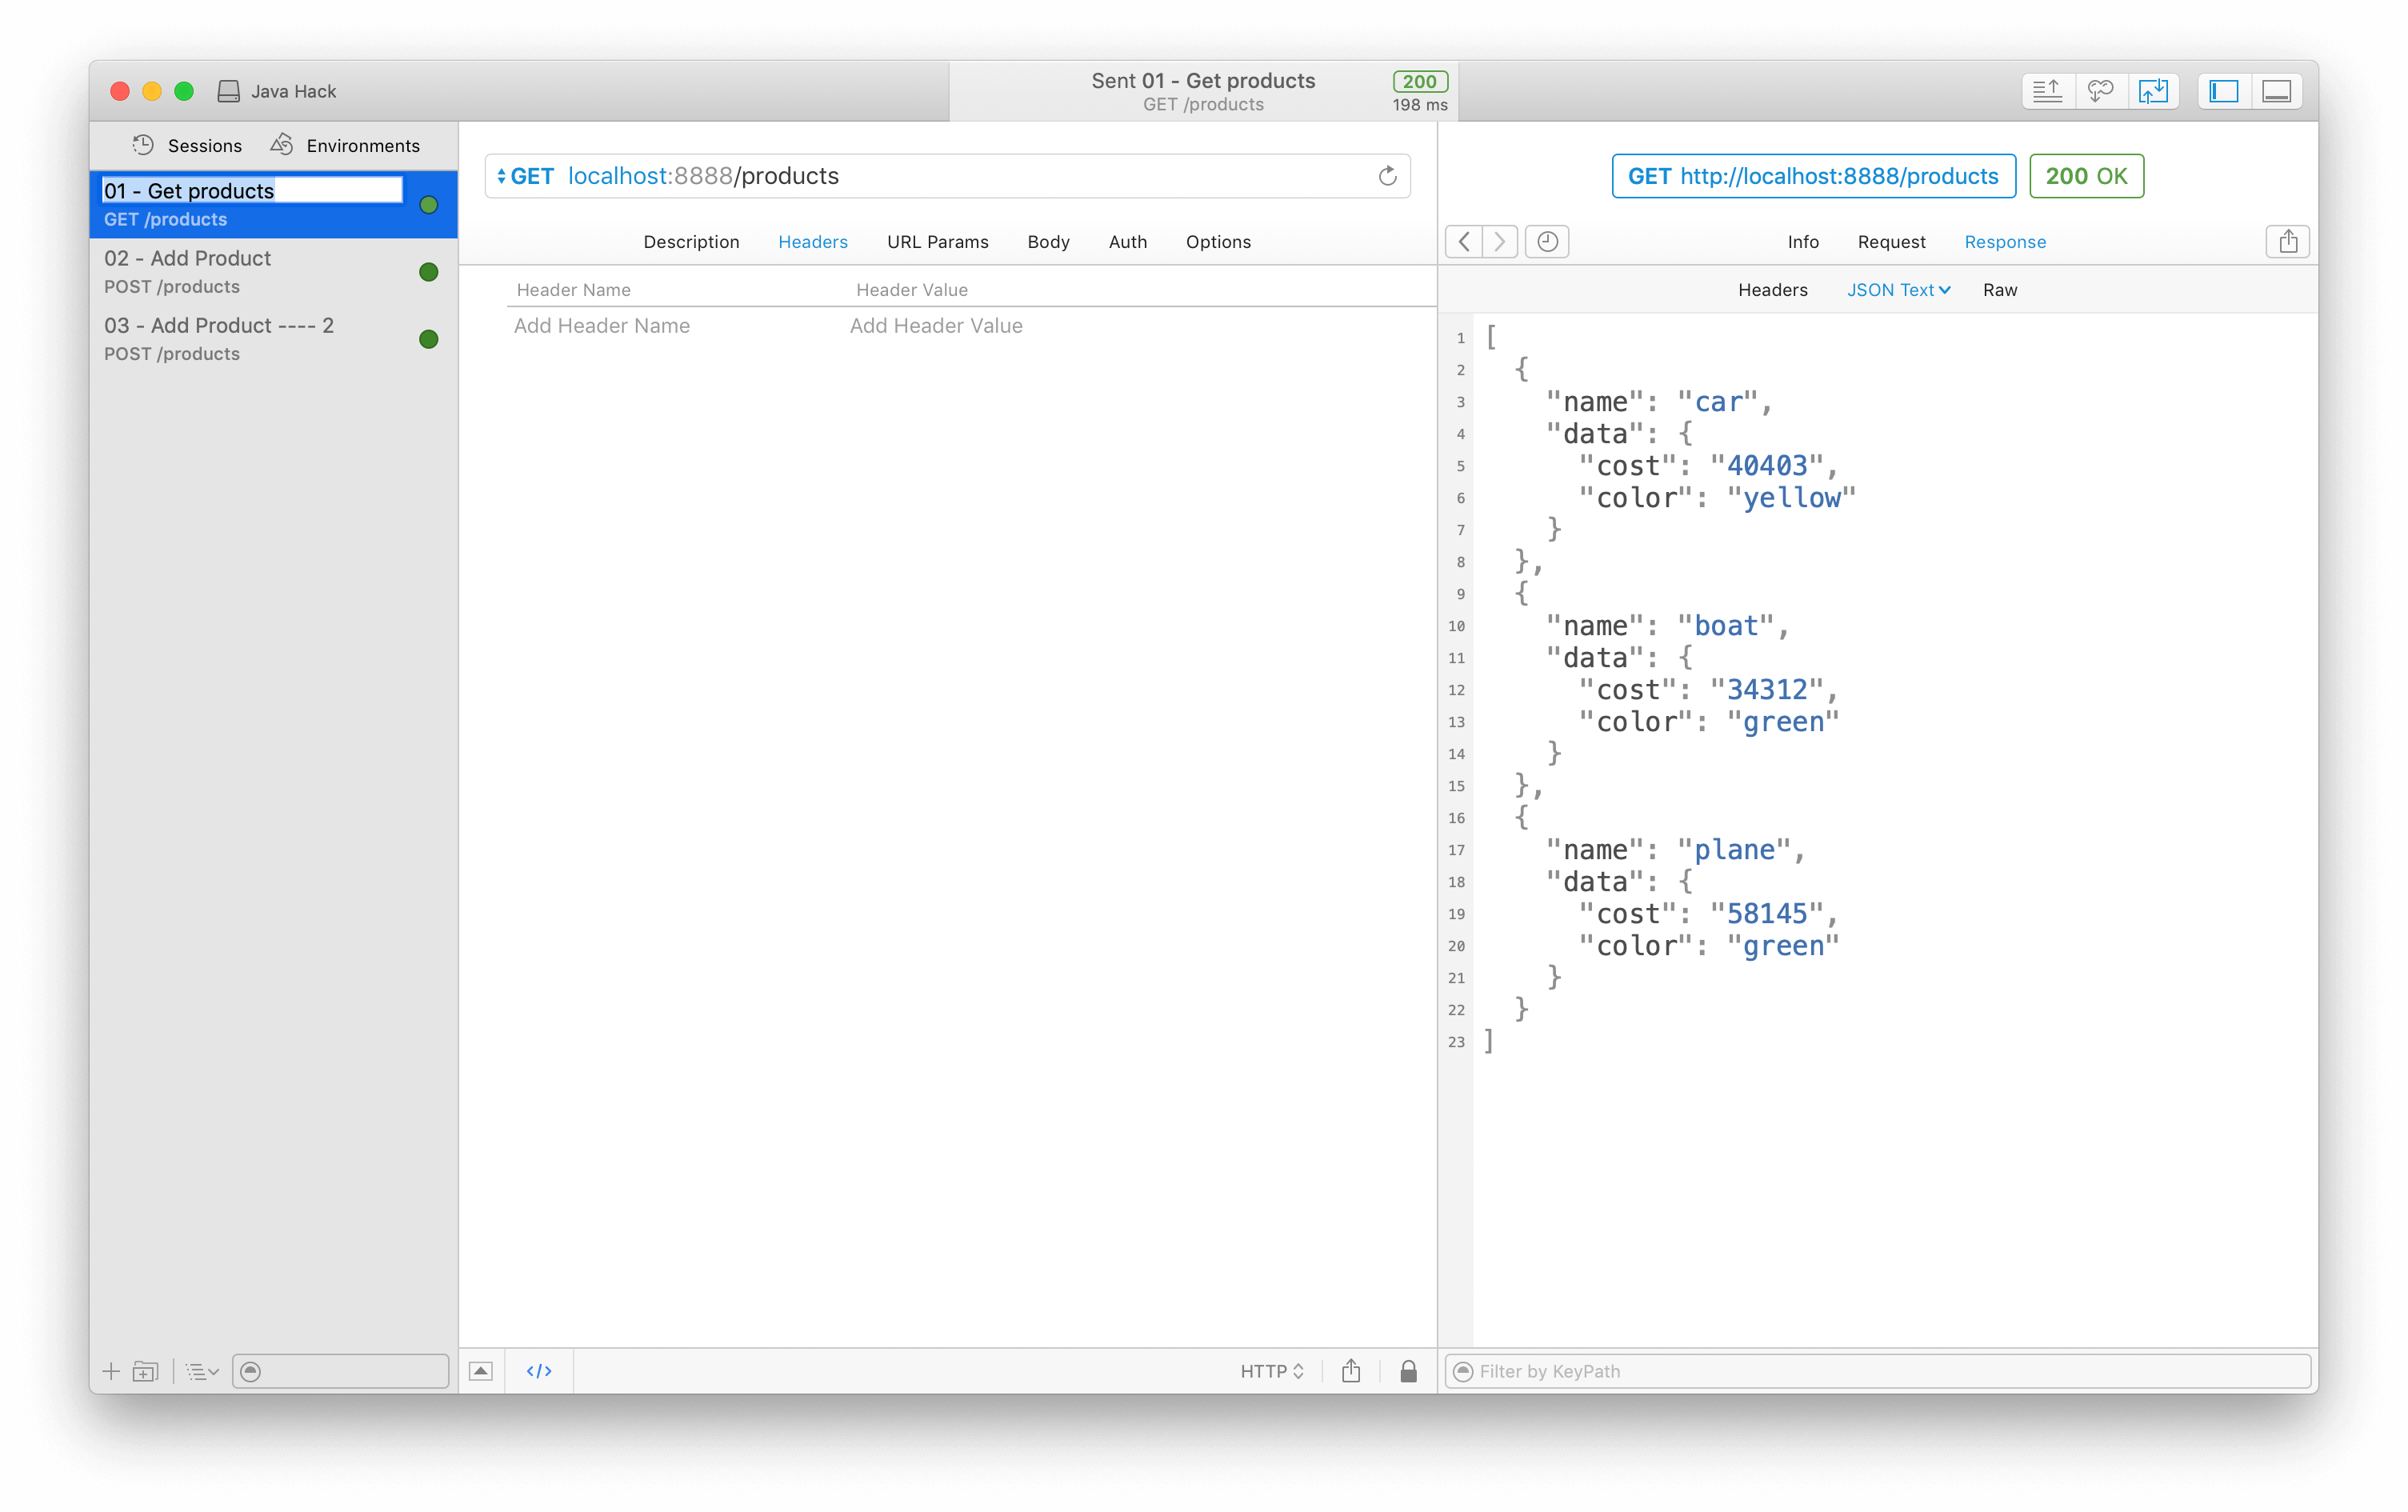
Task: Toggle the request/response exchange view button
Action: tap(2153, 91)
